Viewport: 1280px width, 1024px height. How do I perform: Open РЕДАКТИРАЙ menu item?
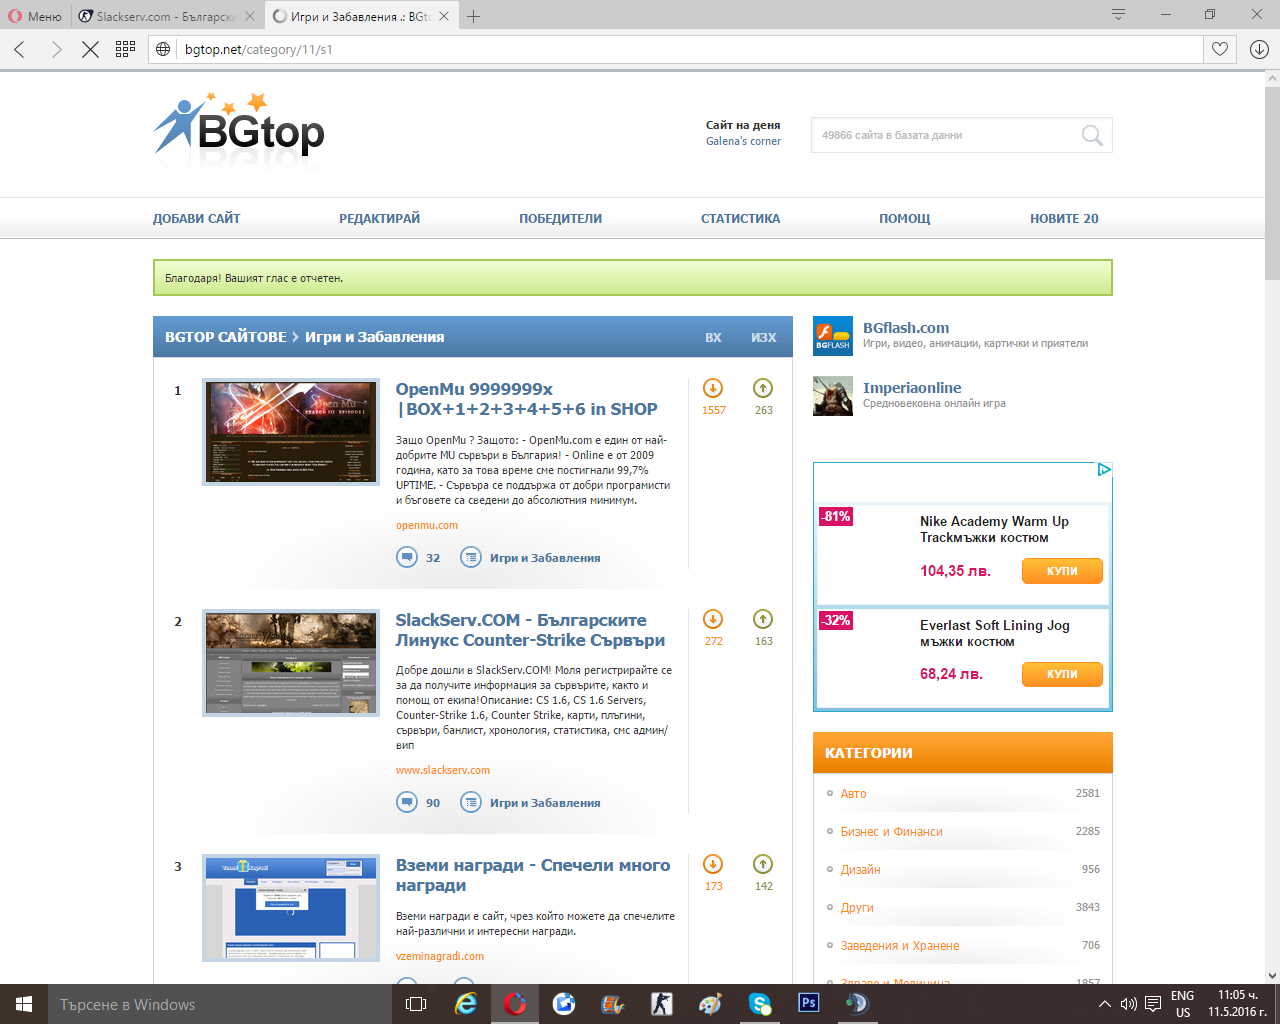[379, 219]
